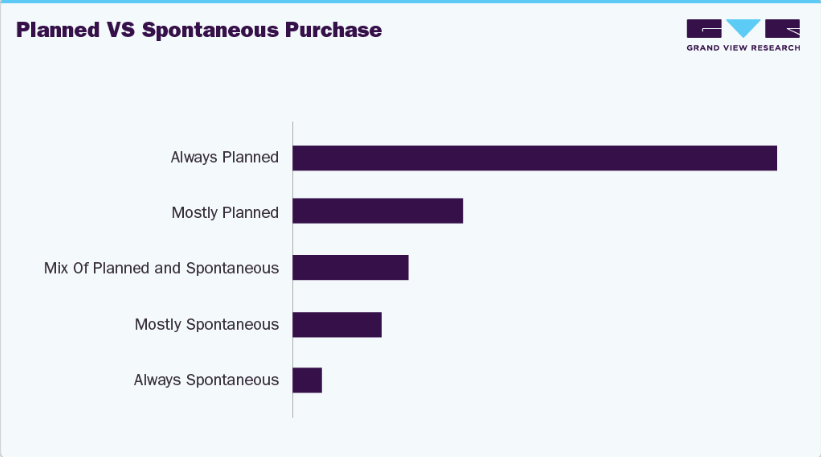This screenshot has height=457, width=821.
Task: Select the Mostly Planned bar
Action: 378,210
